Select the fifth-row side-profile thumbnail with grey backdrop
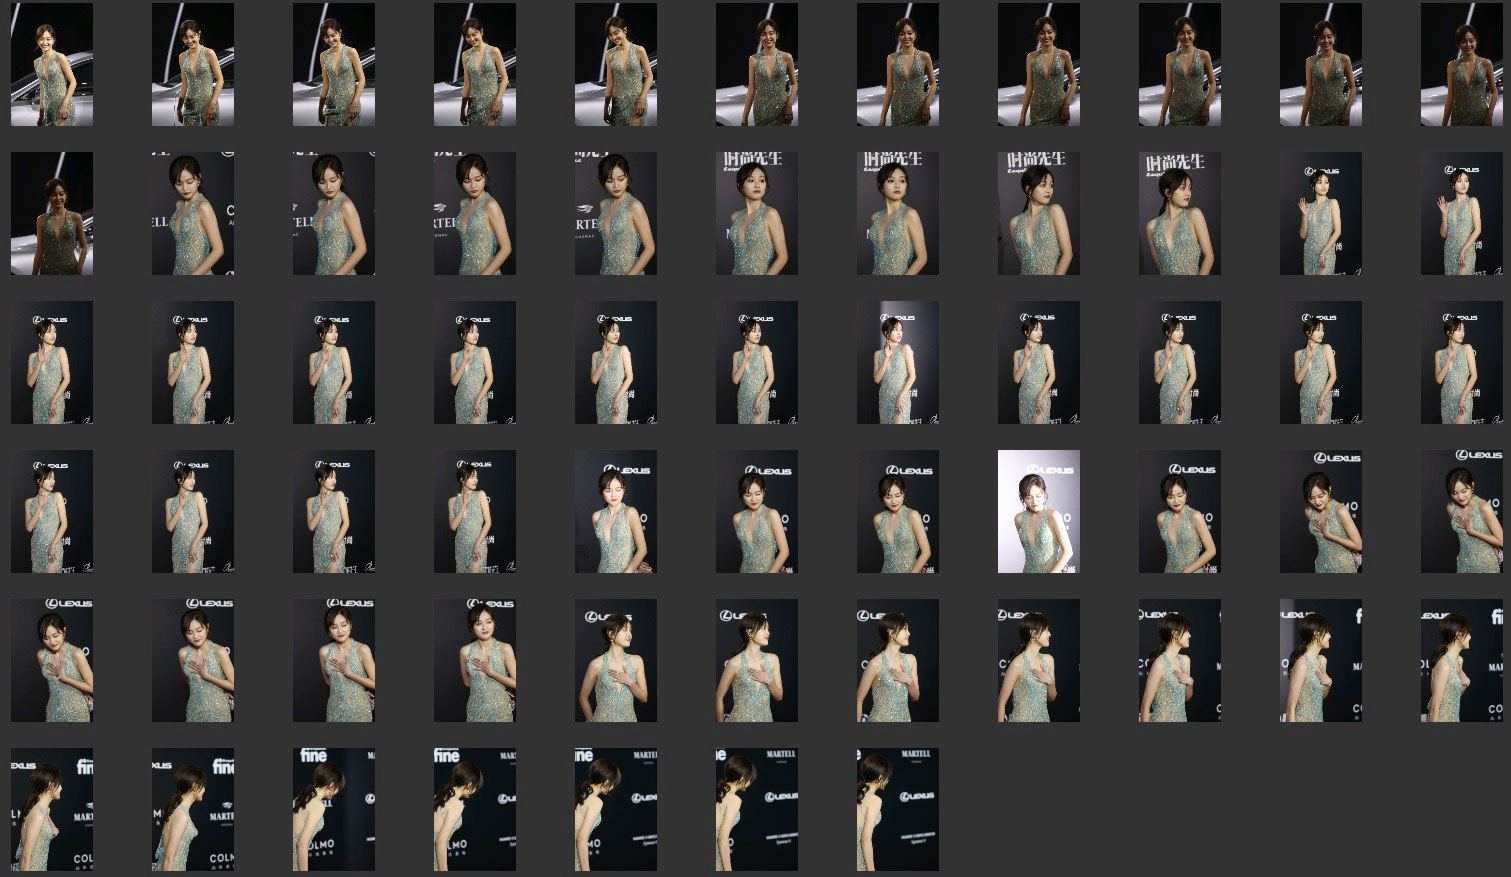This screenshot has width=1511, height=877. click(x=1320, y=660)
